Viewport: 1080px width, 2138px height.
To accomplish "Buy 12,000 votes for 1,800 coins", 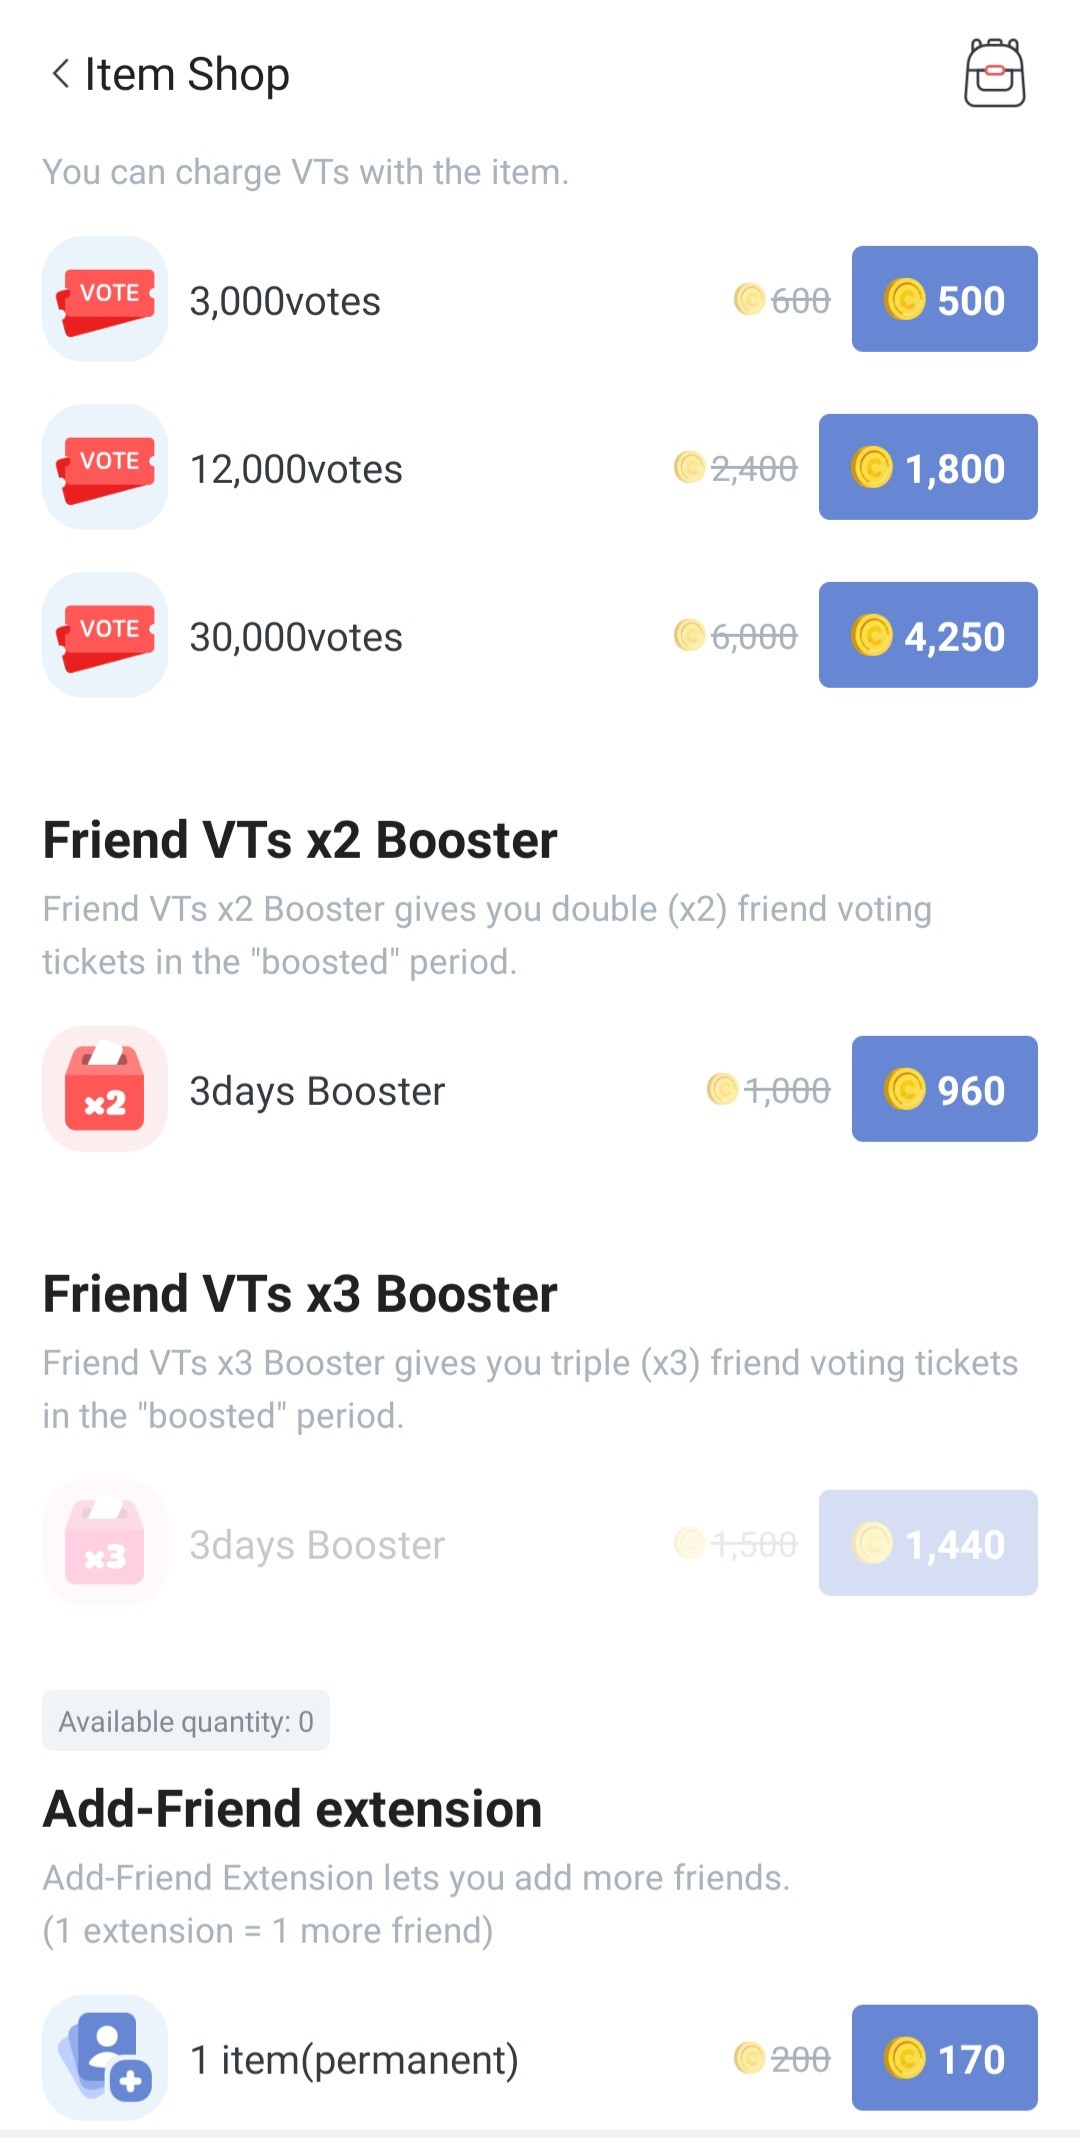I will click(x=928, y=467).
